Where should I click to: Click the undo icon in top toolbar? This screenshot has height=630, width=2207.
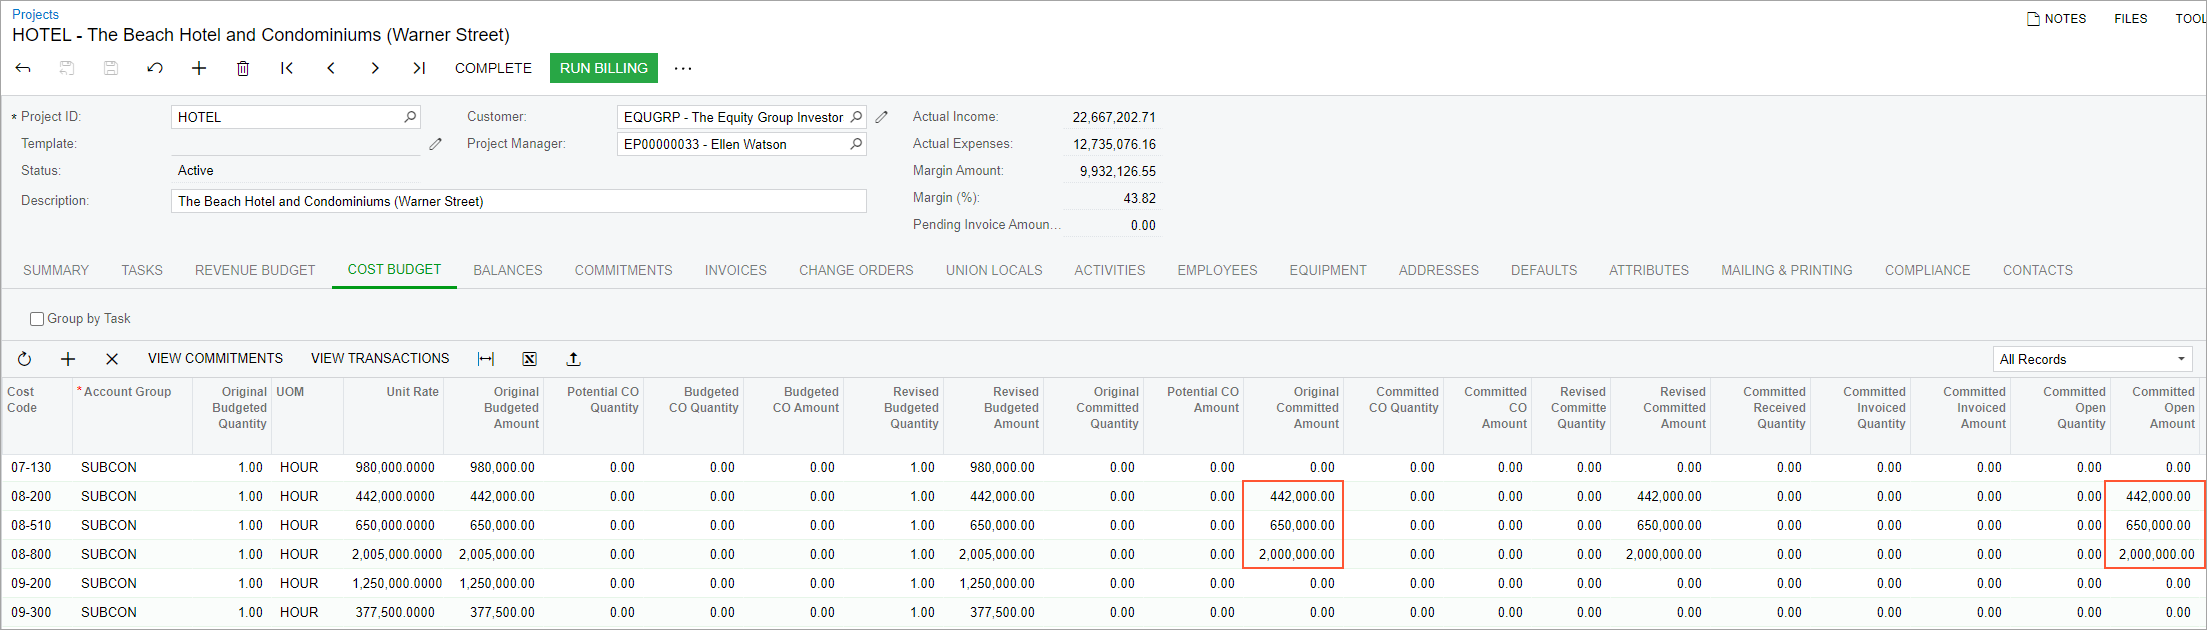coord(155,68)
